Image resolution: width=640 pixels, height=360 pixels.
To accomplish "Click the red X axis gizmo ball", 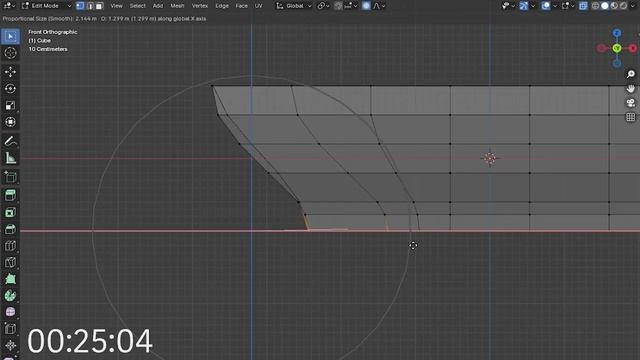I will 633,48.
